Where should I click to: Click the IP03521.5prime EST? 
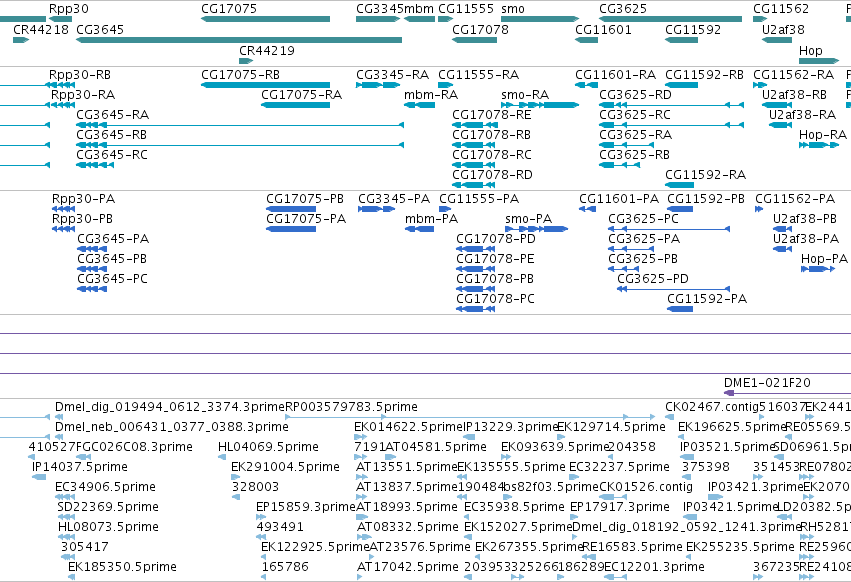(685, 457)
